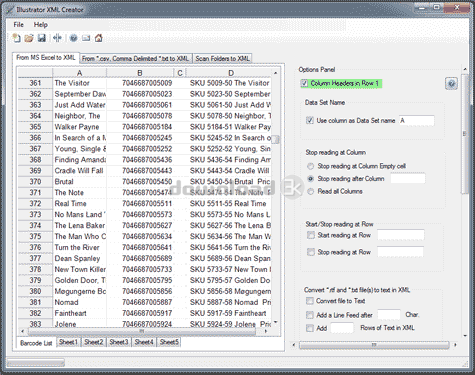This screenshot has width=475, height=375.
Task: Click cell 'Brutal' in column A
Action: [79, 182]
